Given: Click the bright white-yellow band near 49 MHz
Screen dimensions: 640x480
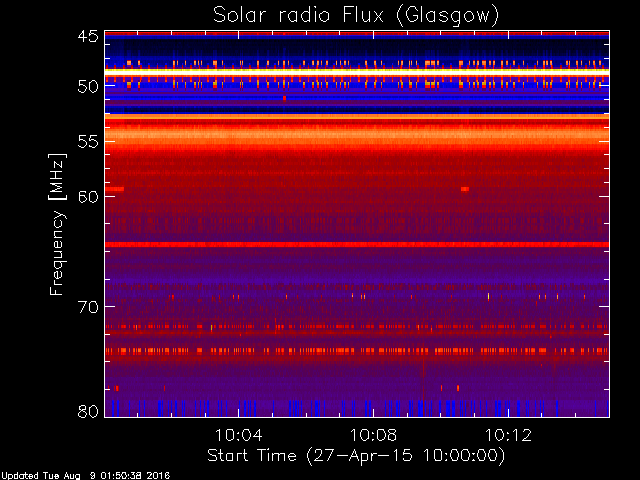Looking at the screenshot, I should pos(357,72).
